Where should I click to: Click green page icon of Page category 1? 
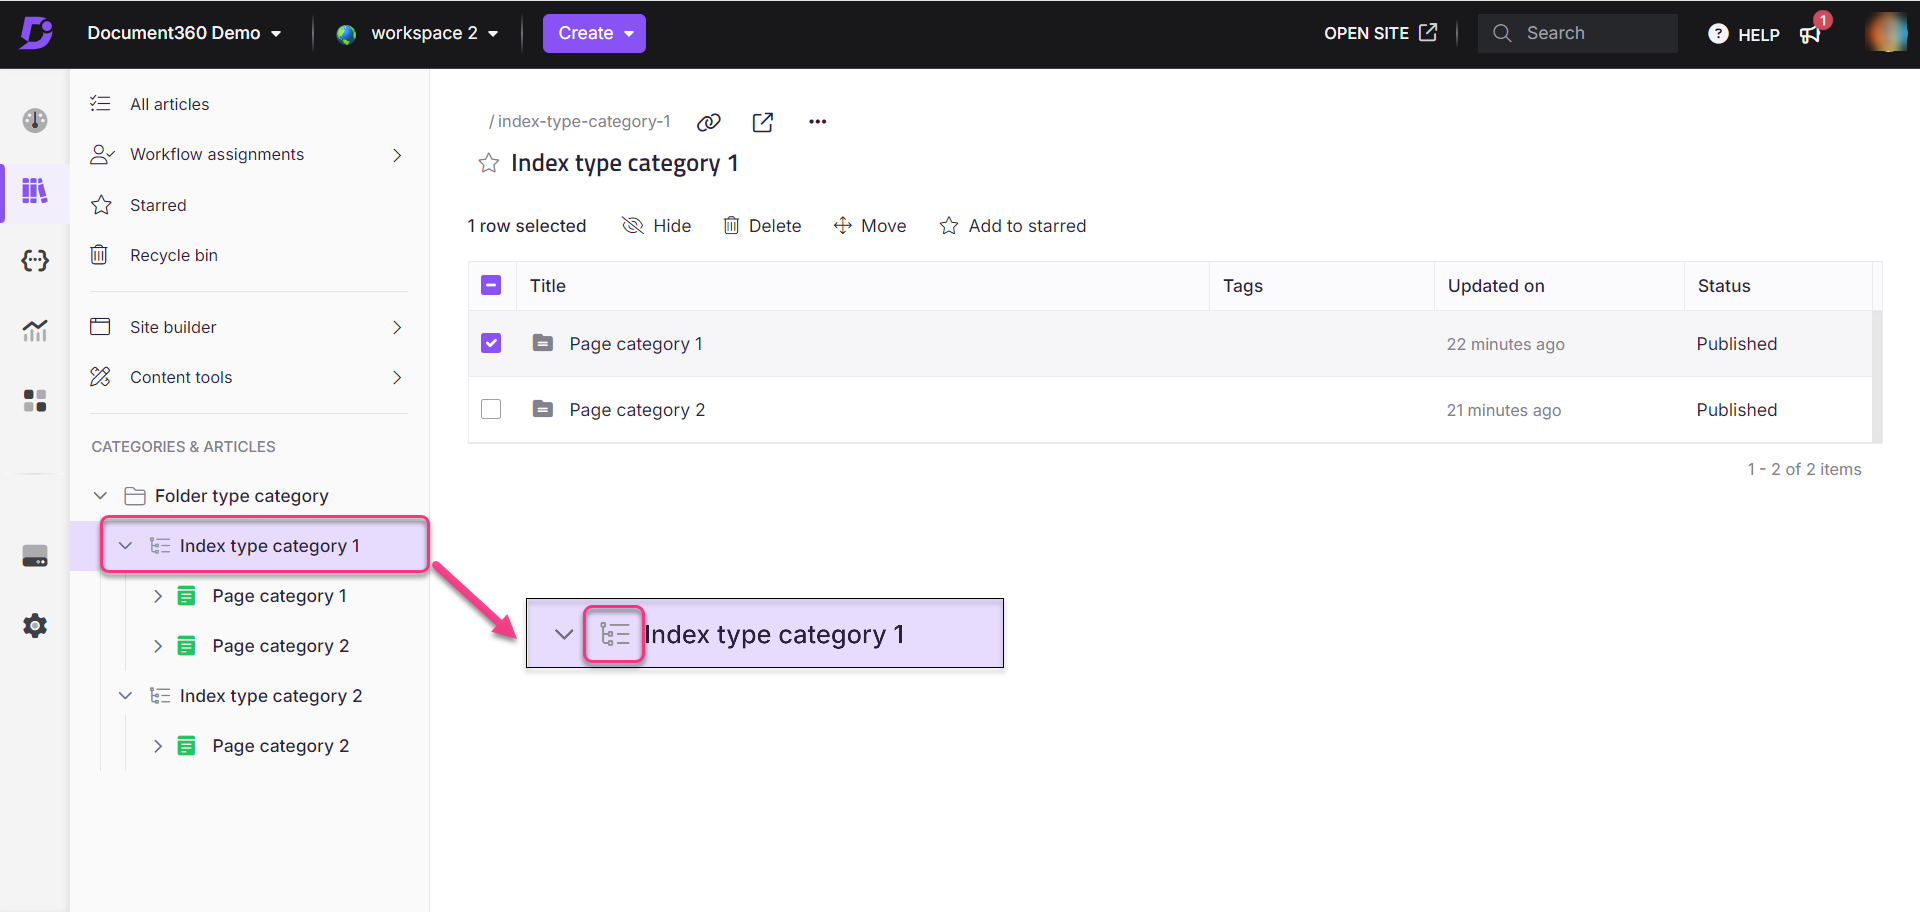(x=187, y=596)
